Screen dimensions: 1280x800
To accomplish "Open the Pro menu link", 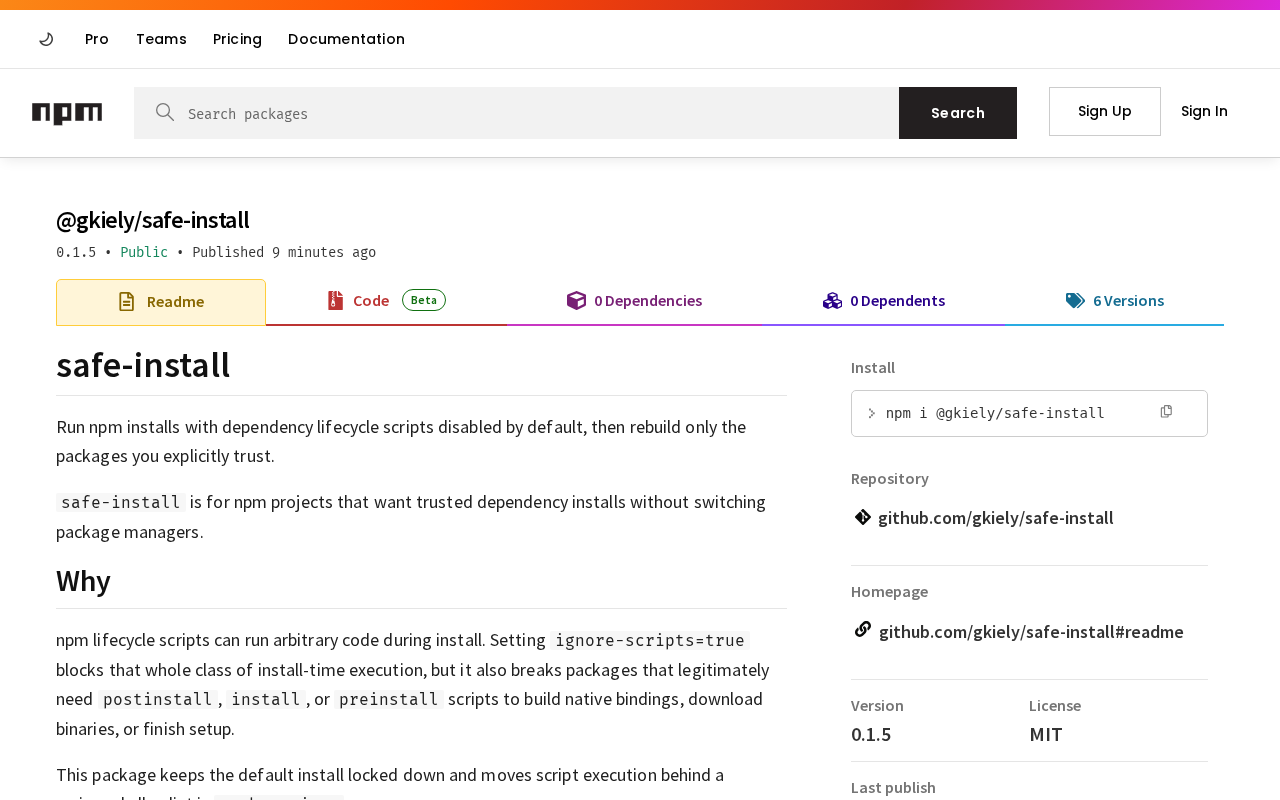I will tap(97, 39).
